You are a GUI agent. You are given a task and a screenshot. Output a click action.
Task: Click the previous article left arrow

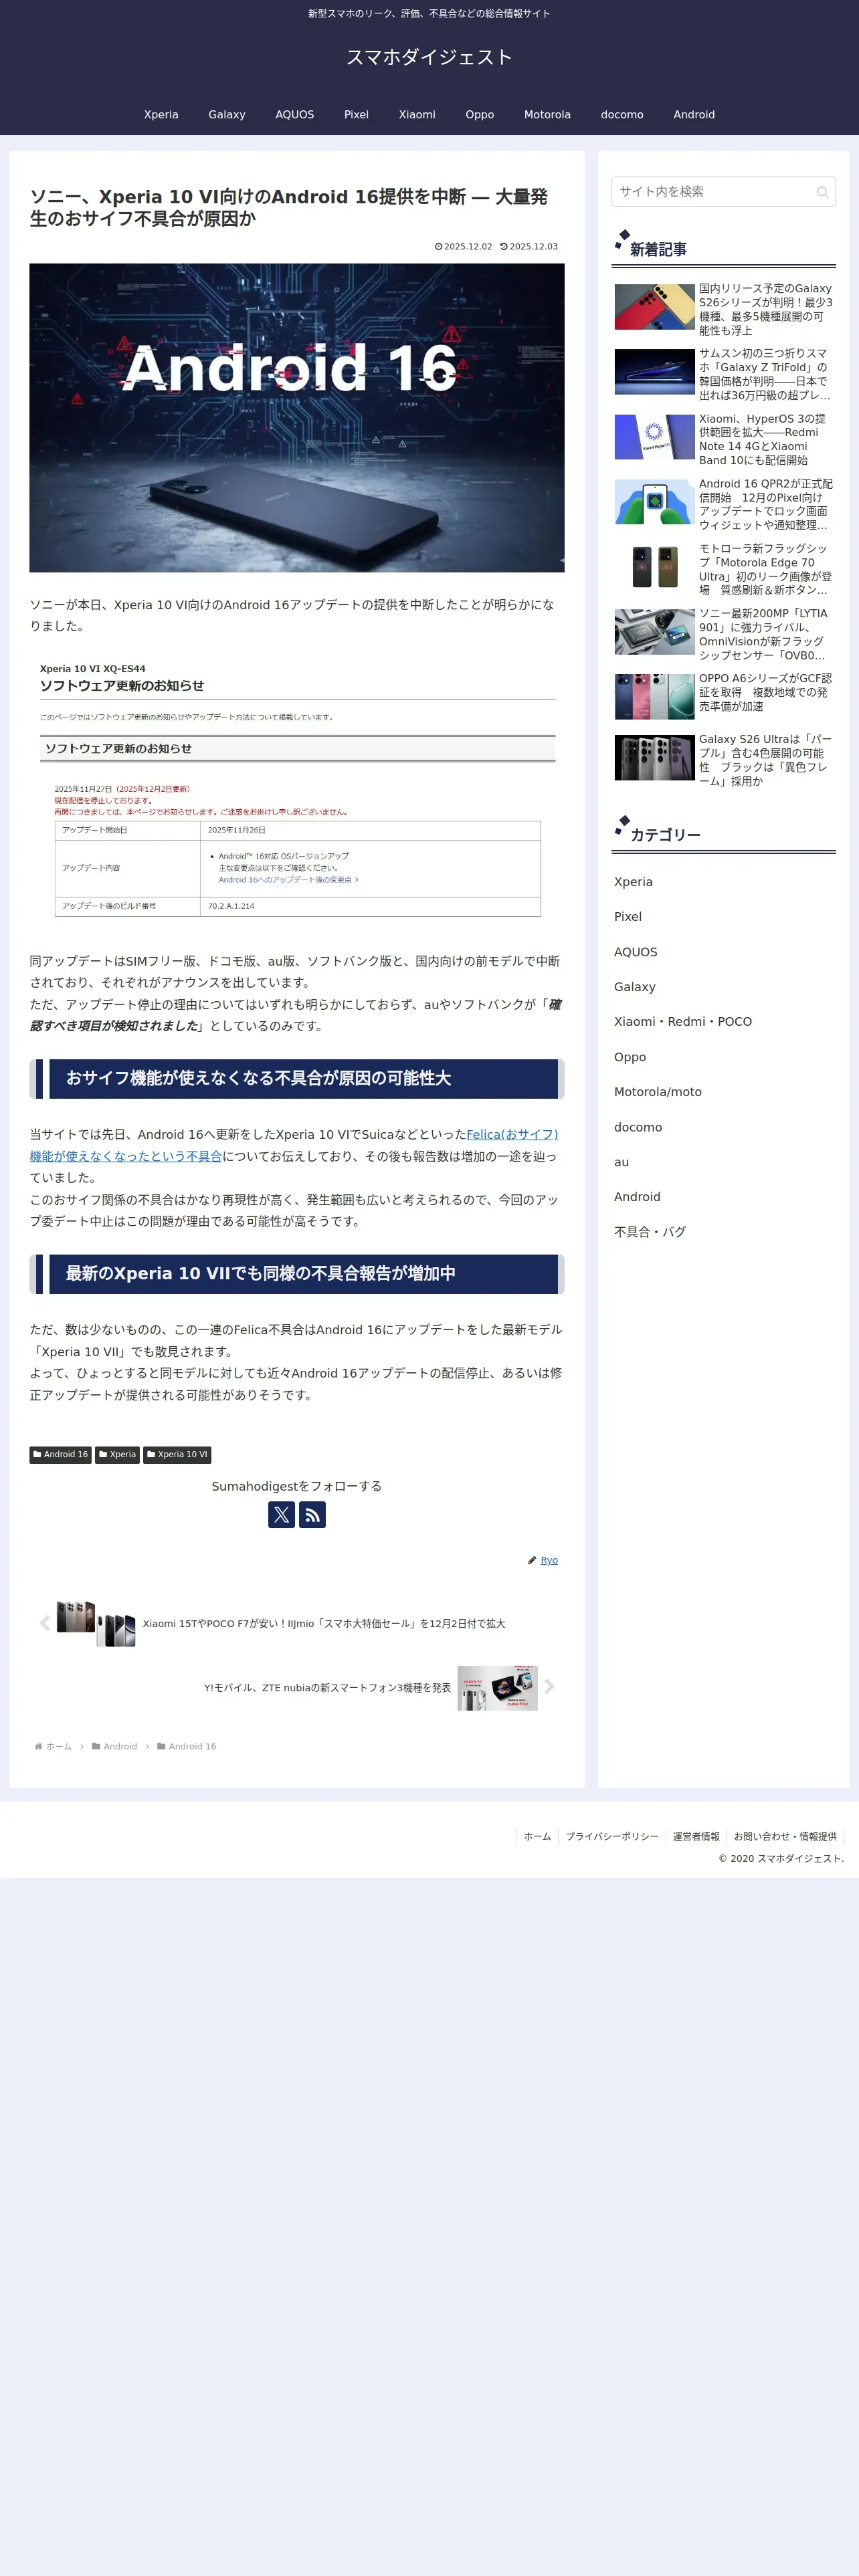[x=44, y=1623]
